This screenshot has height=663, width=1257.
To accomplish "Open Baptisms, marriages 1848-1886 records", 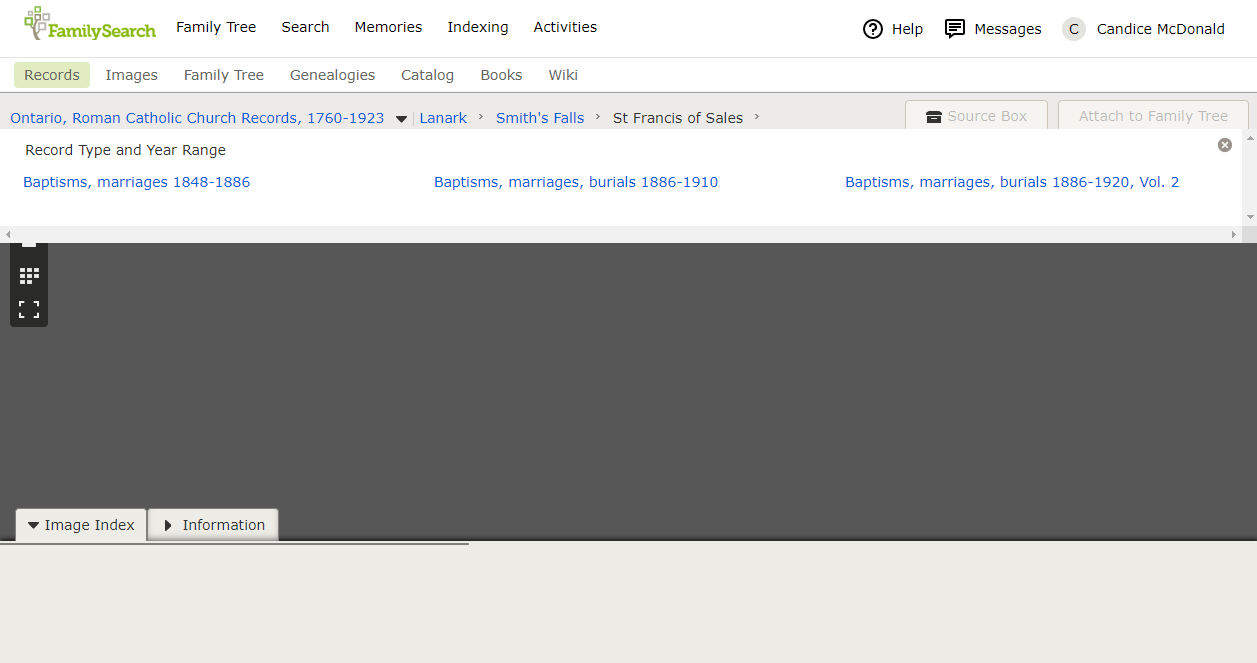I will click(x=136, y=182).
